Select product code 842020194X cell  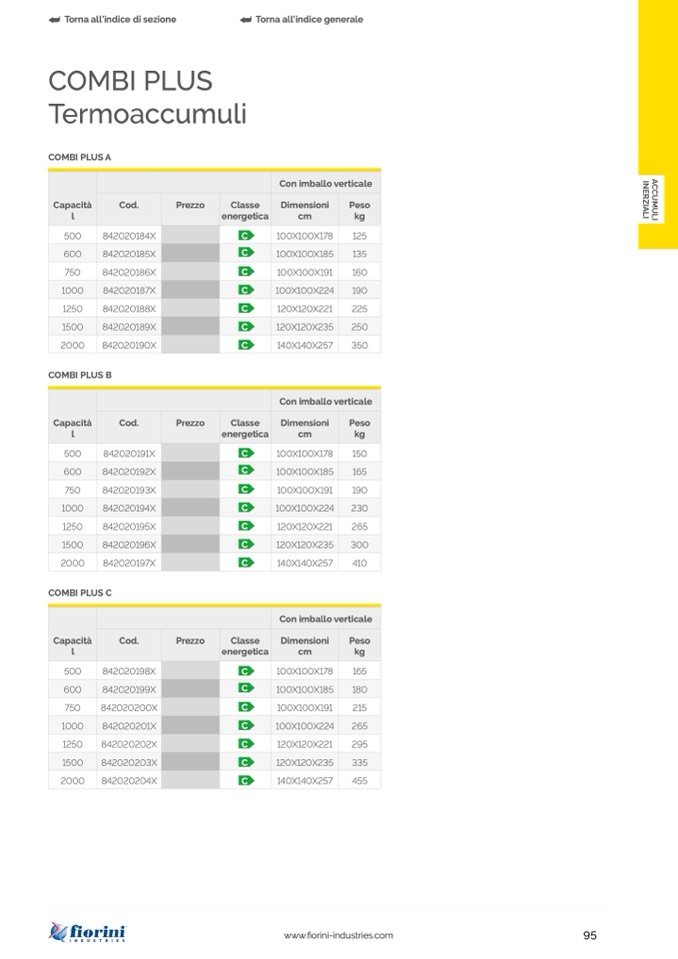tap(129, 508)
